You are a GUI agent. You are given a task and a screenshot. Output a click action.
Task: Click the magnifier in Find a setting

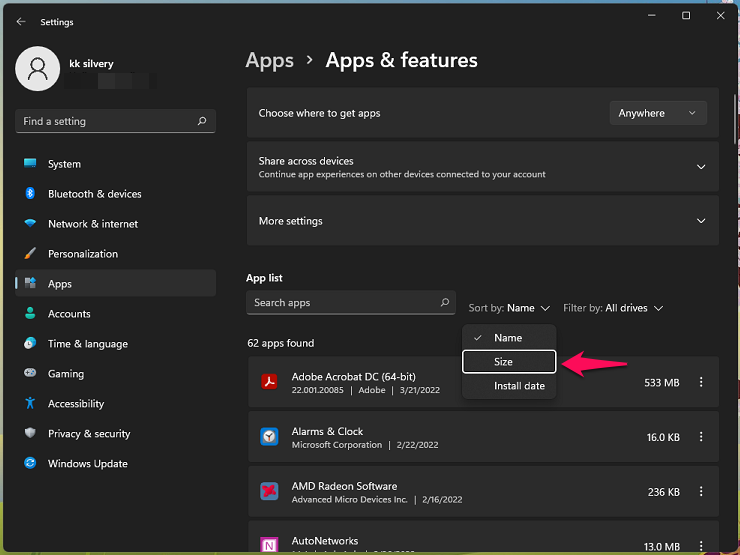[202, 121]
